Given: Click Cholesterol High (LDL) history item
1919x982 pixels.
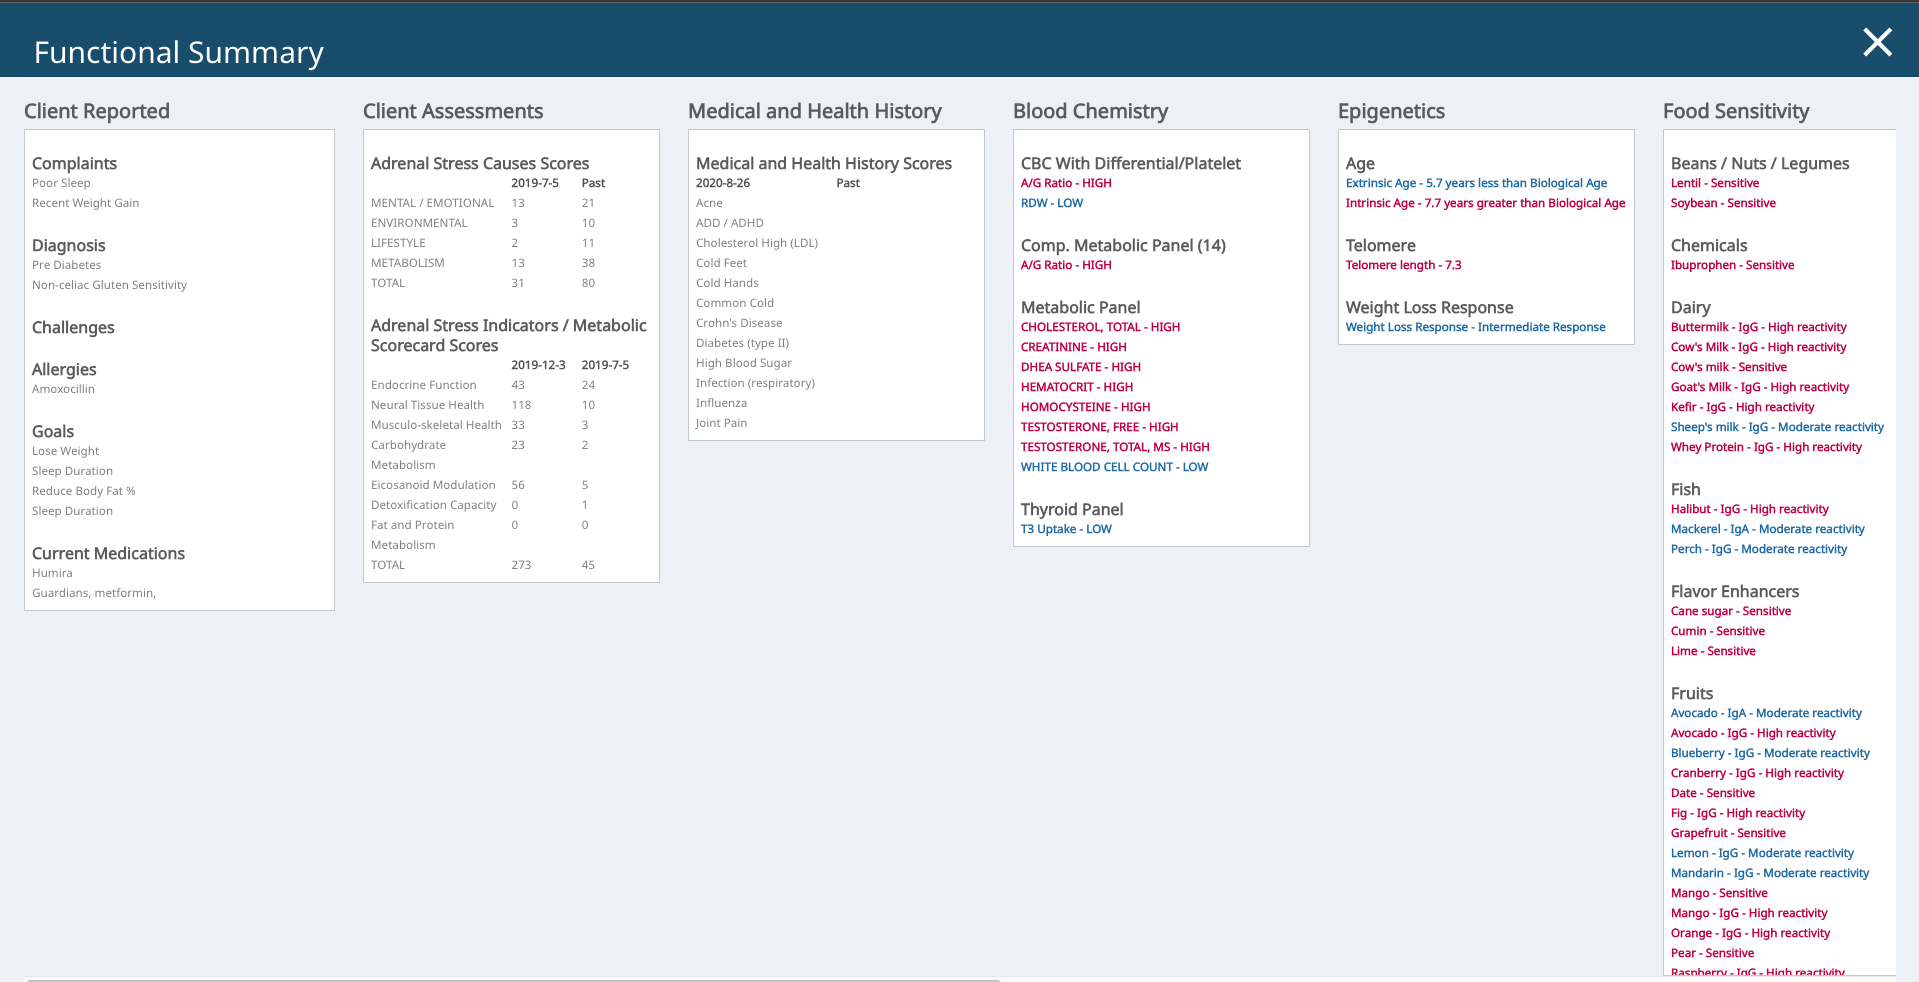Looking at the screenshot, I should 757,243.
